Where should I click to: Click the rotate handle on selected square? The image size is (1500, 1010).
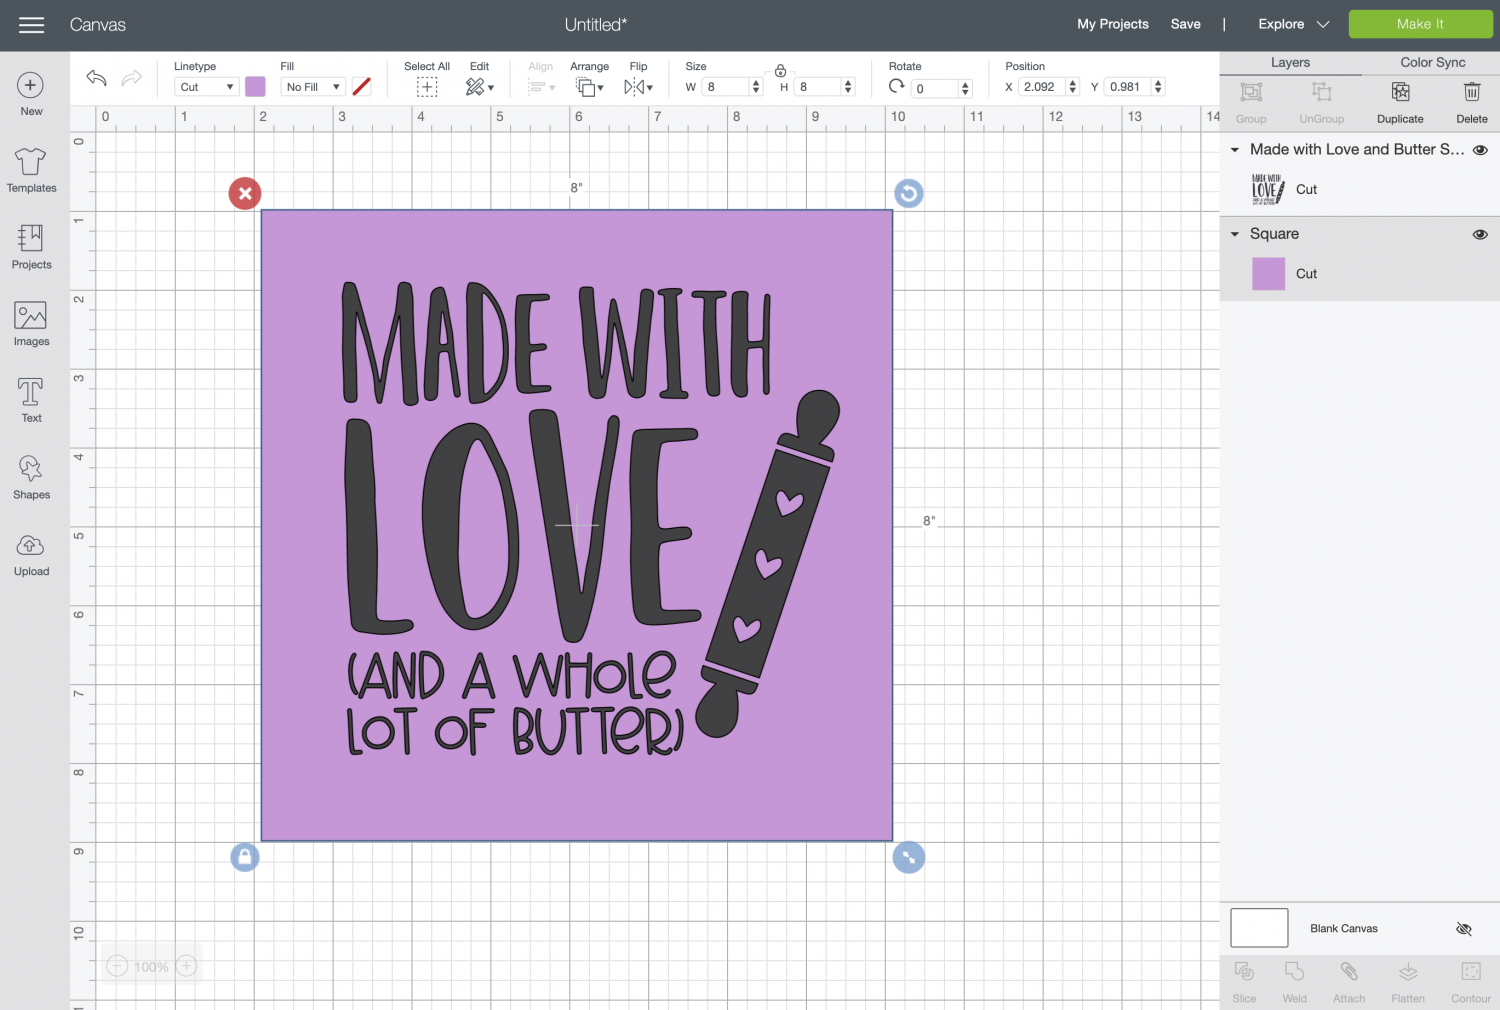(908, 193)
